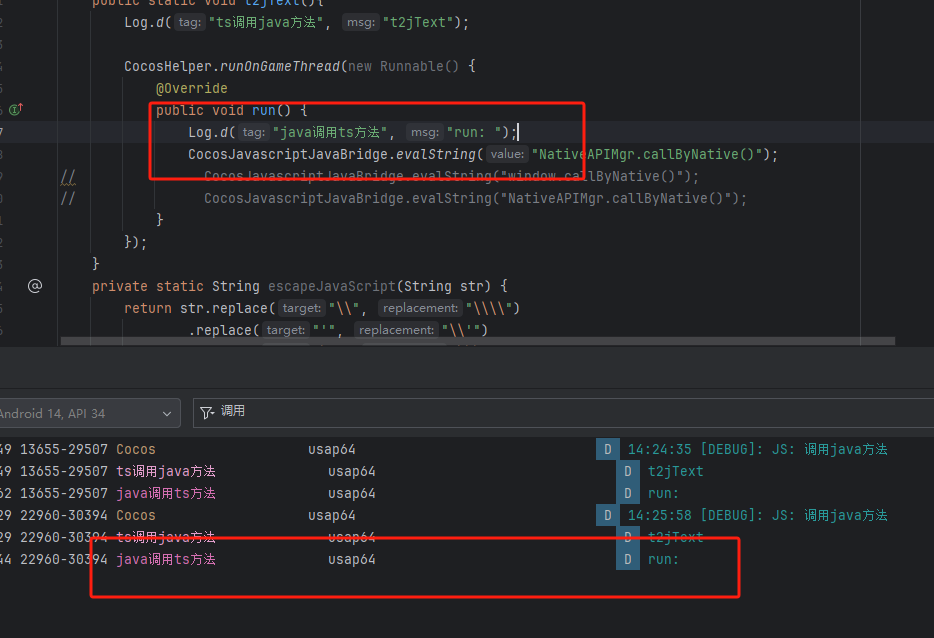Click the @ gutter icon beside escapeJavaScript
Image resolution: width=934 pixels, height=638 pixels.
(x=35, y=286)
